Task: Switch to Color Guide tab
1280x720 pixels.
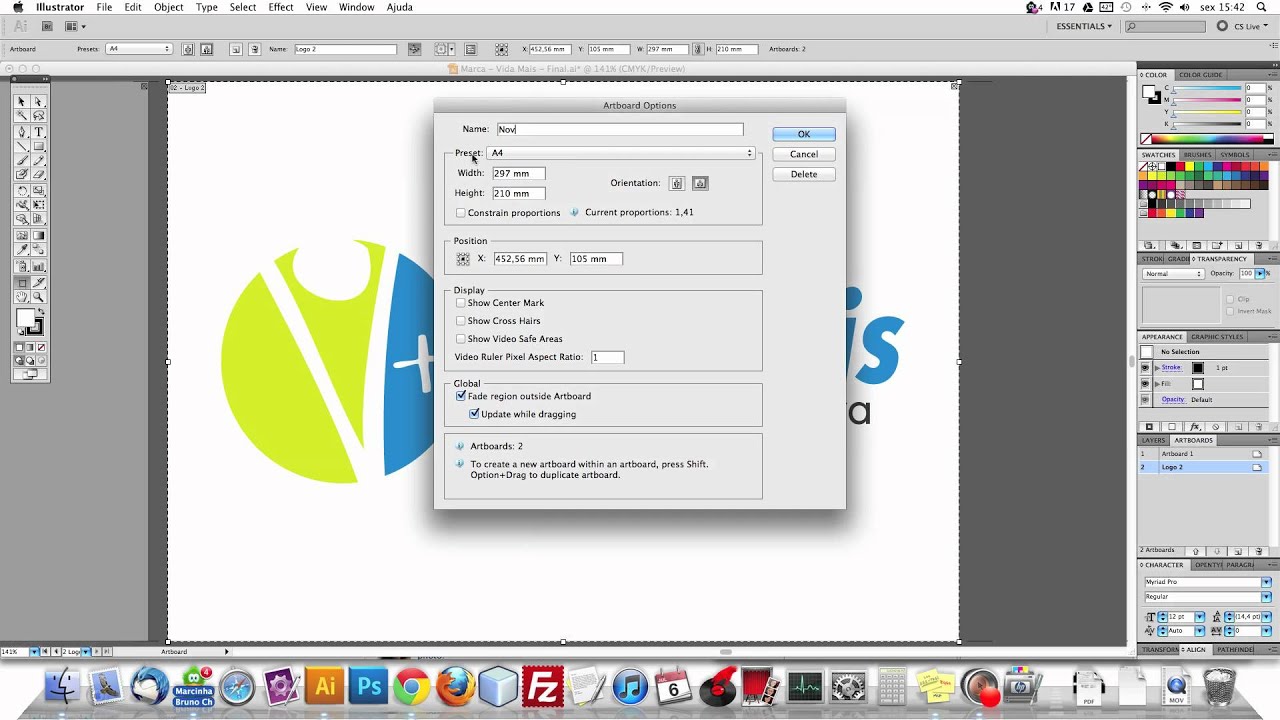Action: pyautogui.click(x=1200, y=75)
